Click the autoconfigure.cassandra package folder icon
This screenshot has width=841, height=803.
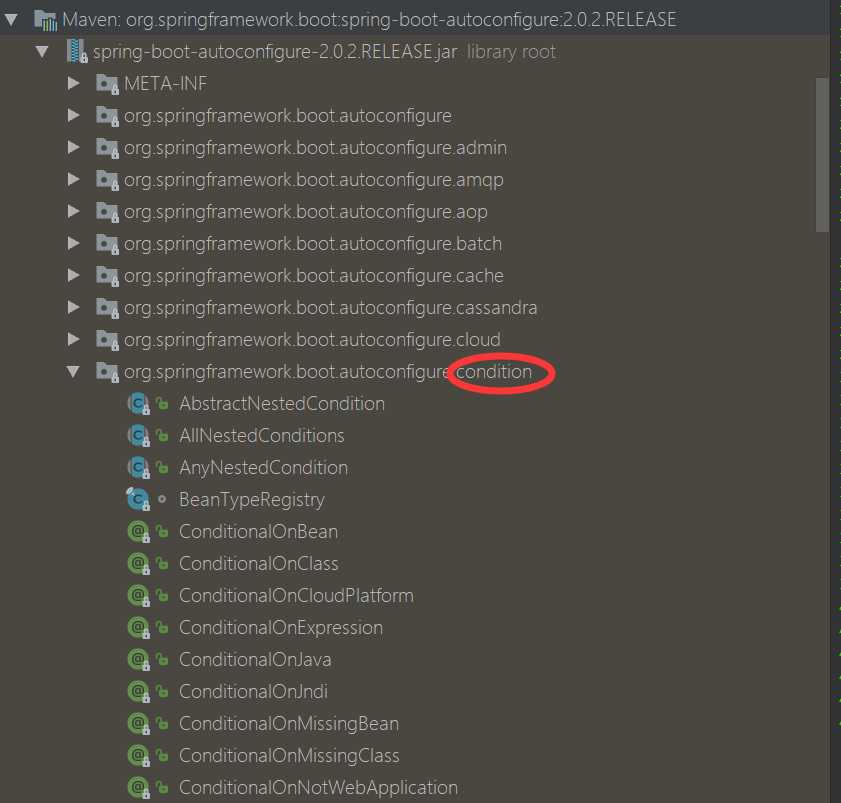coord(107,308)
